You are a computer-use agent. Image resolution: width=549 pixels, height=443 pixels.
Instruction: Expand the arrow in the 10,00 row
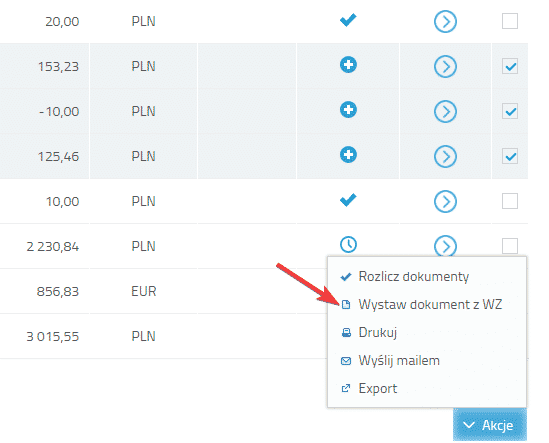[x=445, y=202]
